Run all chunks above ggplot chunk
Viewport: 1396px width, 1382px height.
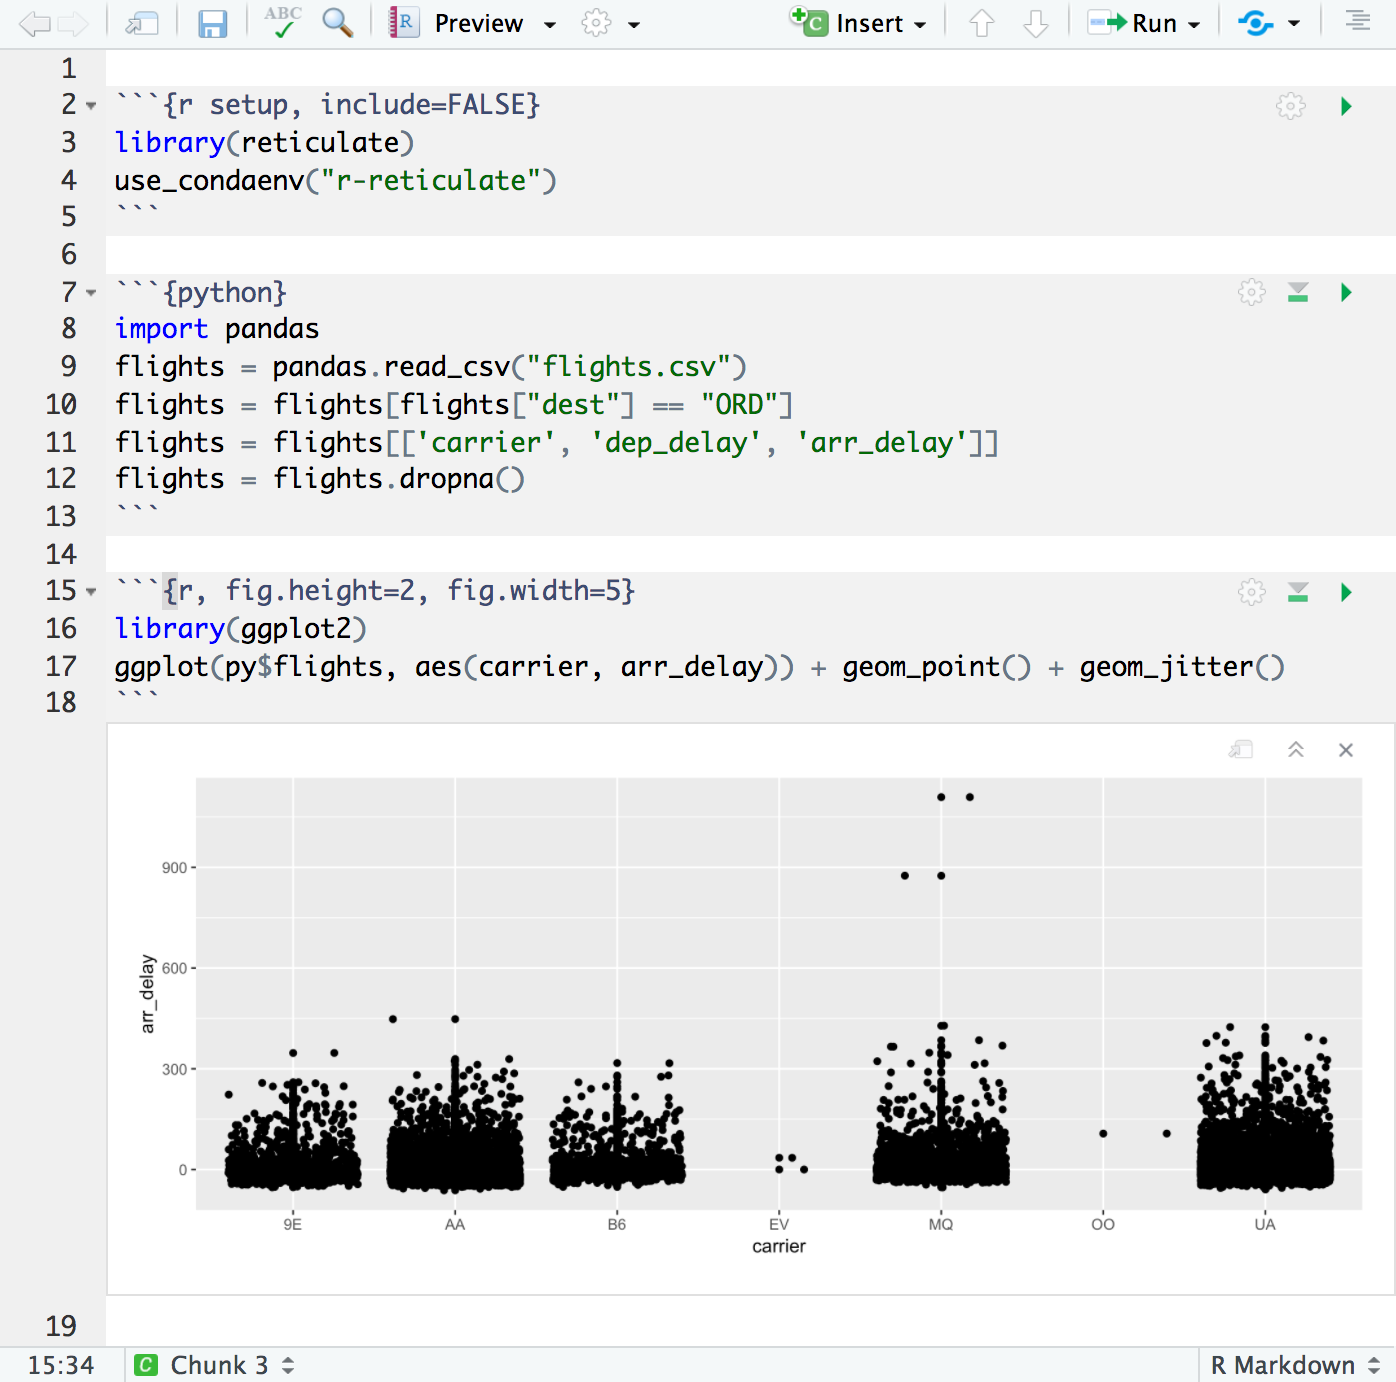(x=1298, y=592)
